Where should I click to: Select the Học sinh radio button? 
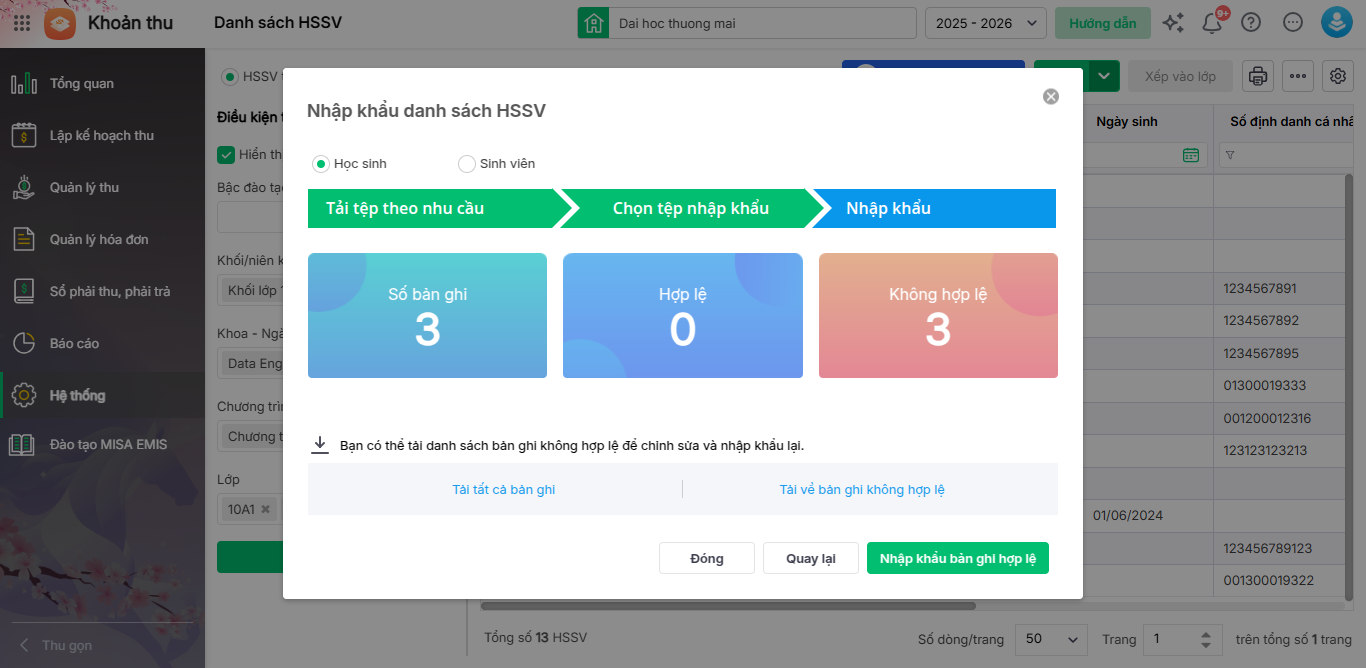[321, 164]
